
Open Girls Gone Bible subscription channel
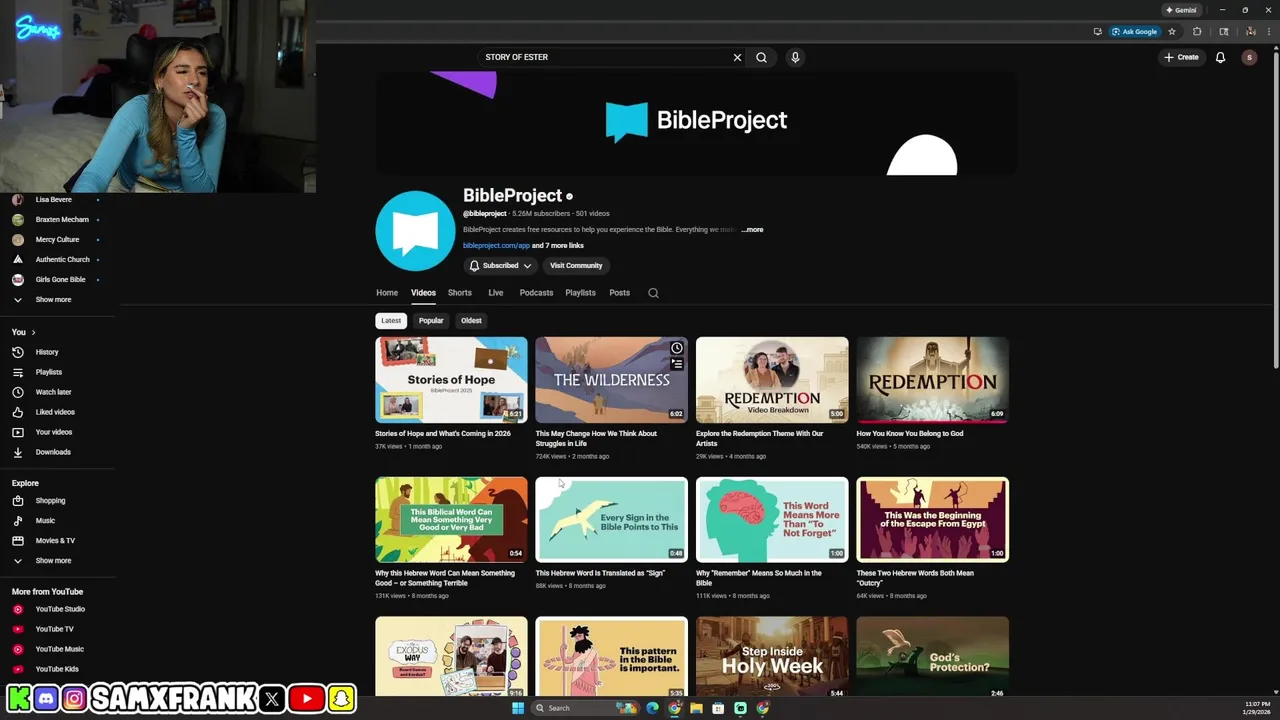pyautogui.click(x=60, y=279)
